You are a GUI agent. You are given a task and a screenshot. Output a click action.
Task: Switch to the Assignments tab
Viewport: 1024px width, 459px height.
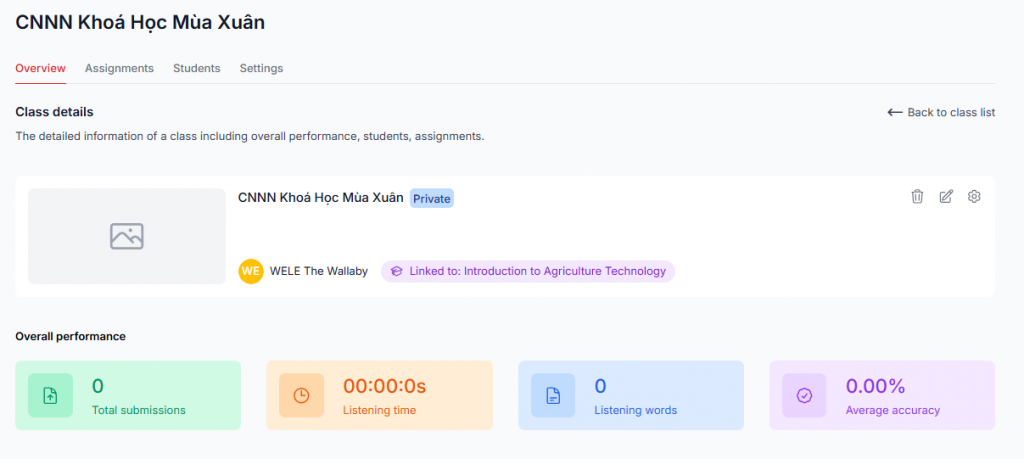click(x=119, y=68)
